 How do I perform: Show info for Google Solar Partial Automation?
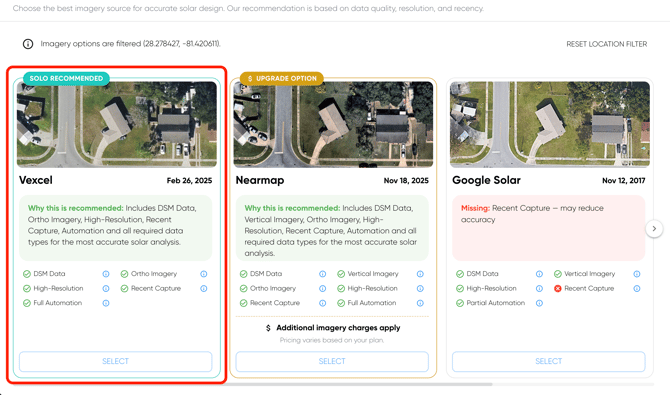click(x=539, y=303)
